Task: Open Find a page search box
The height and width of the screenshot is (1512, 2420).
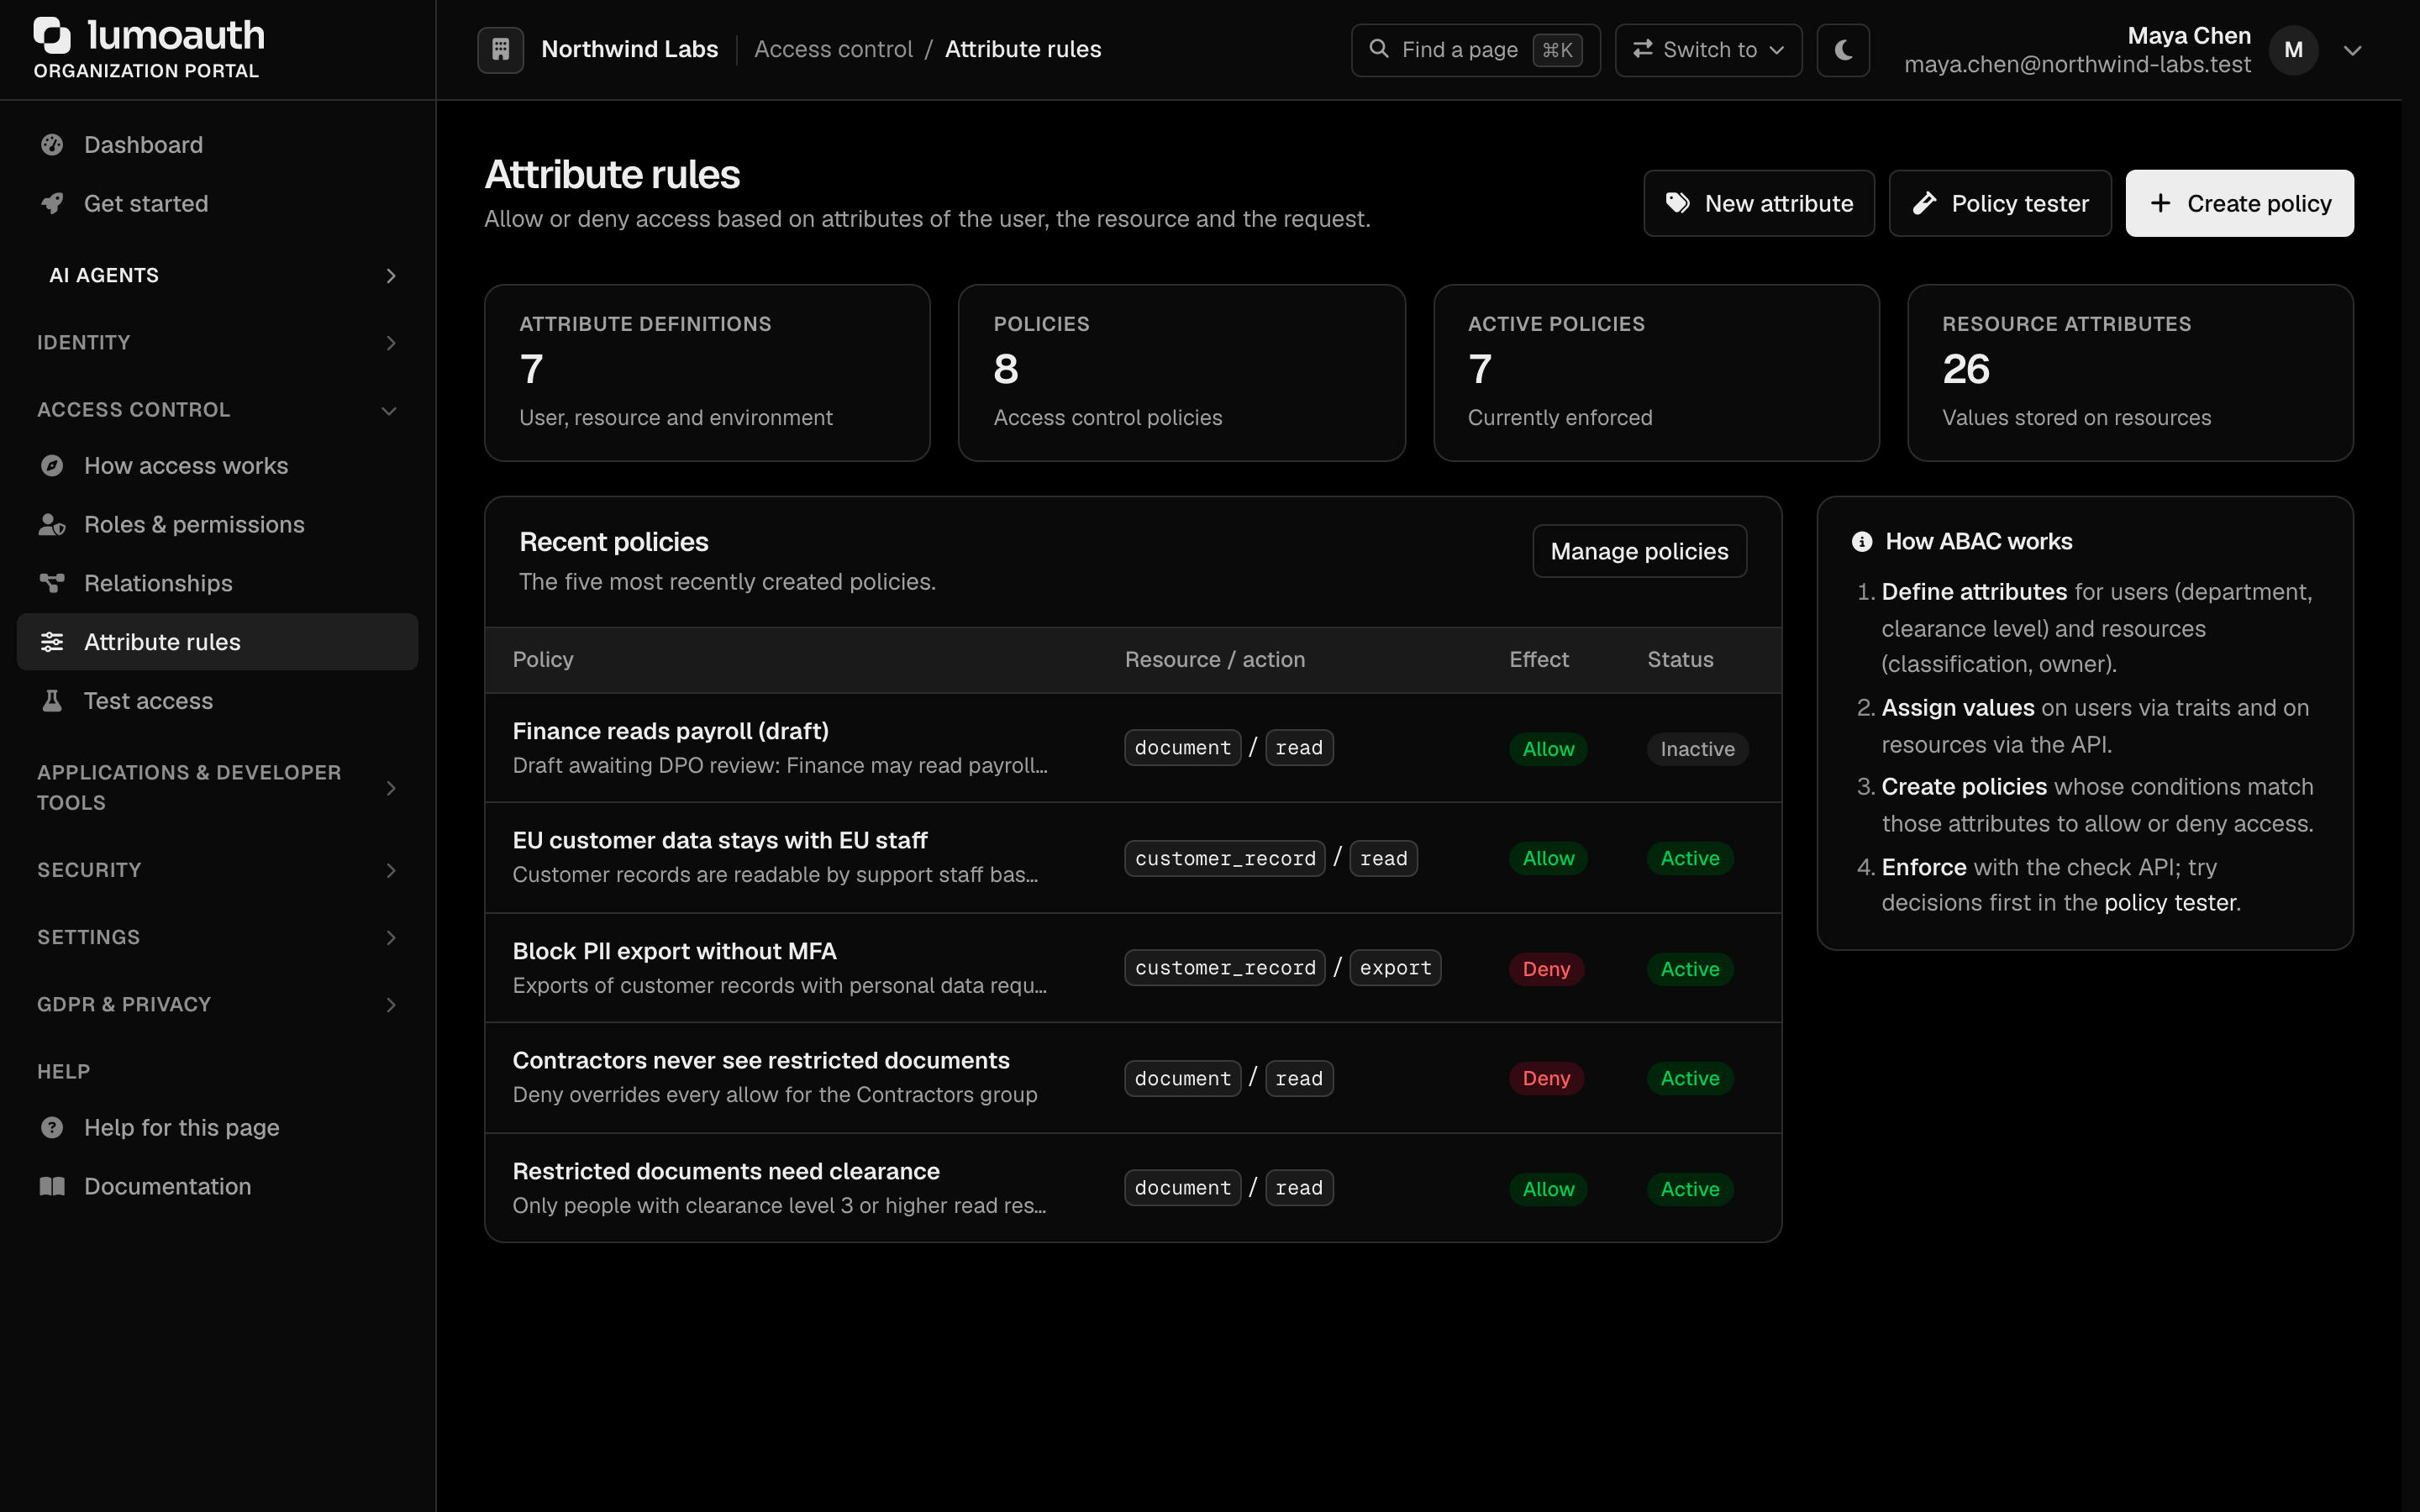Action: click(x=1475, y=50)
